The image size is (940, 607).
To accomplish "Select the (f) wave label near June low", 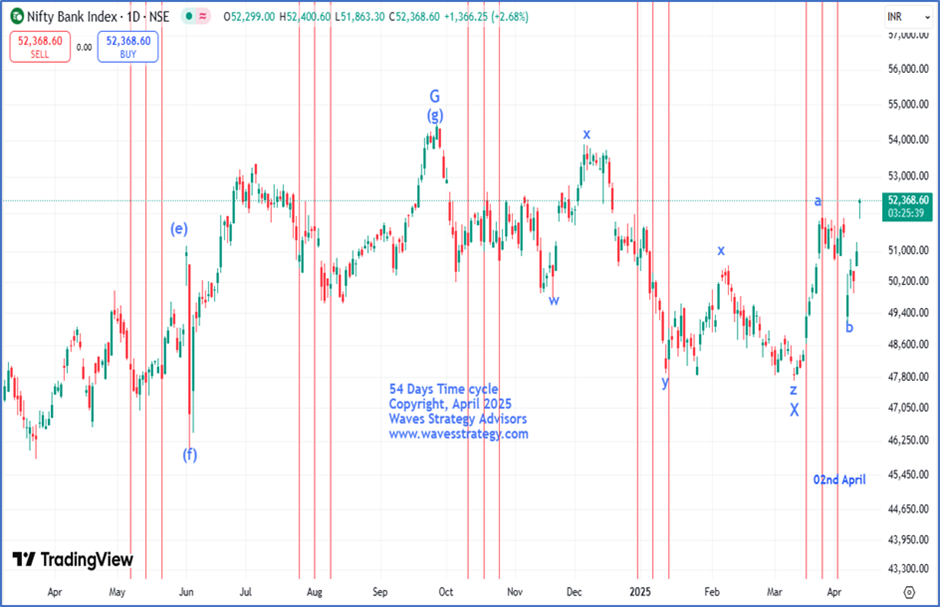I will coord(189,455).
